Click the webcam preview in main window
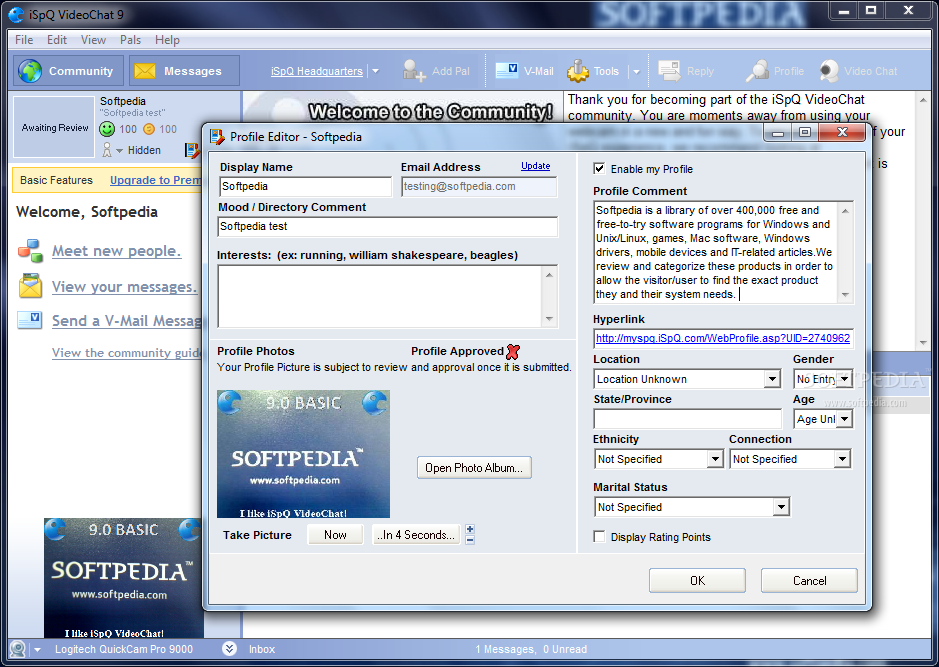Image resolution: width=939 pixels, height=667 pixels. 123,578
